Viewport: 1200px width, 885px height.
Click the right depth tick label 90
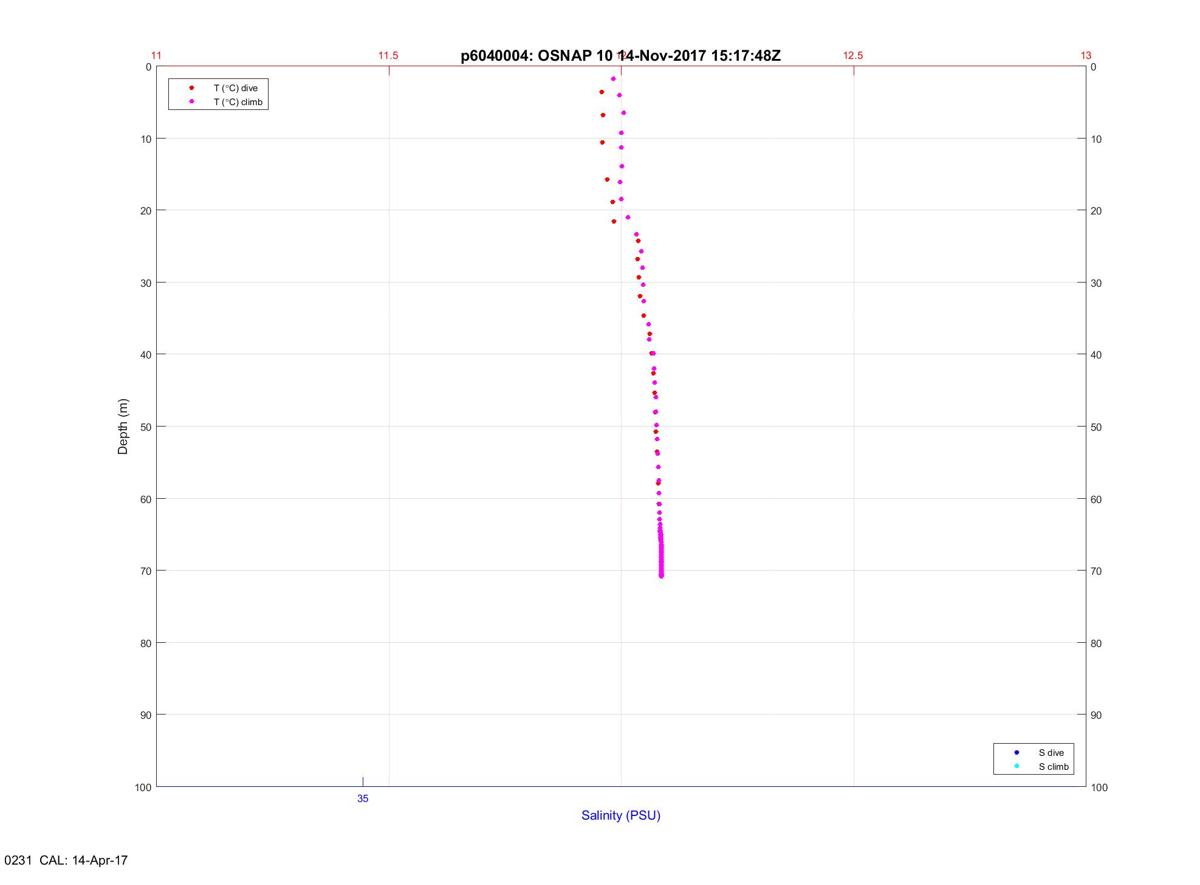1097,715
